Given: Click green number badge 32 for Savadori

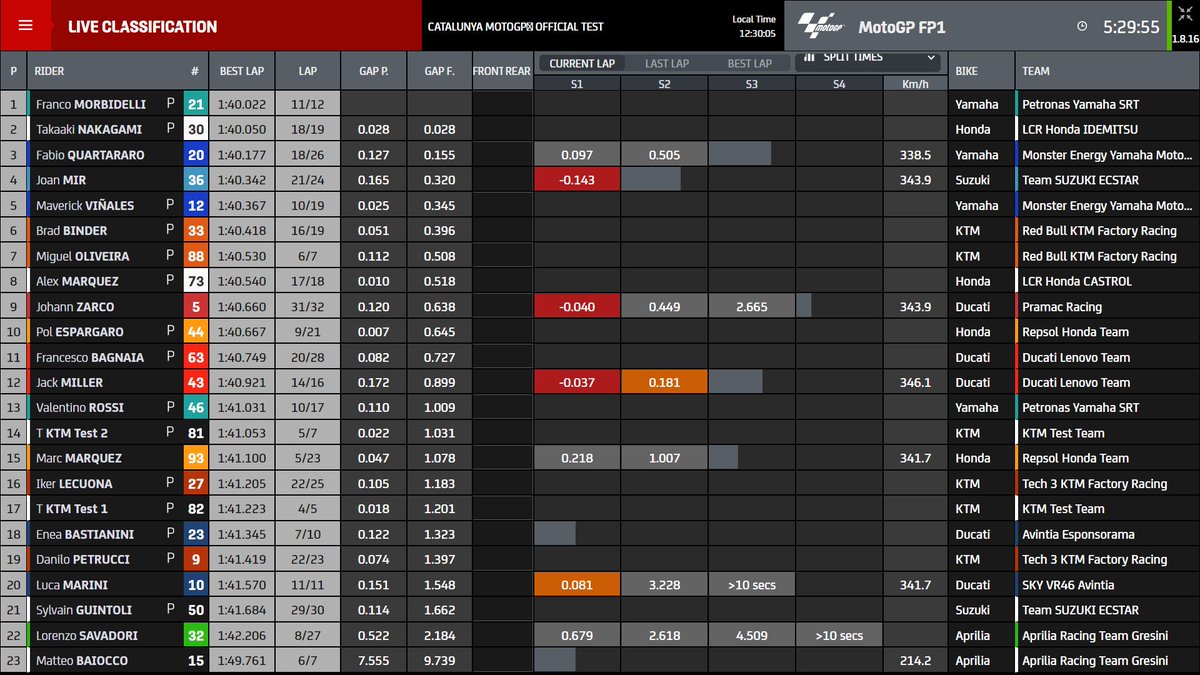Looking at the screenshot, I should coord(195,635).
